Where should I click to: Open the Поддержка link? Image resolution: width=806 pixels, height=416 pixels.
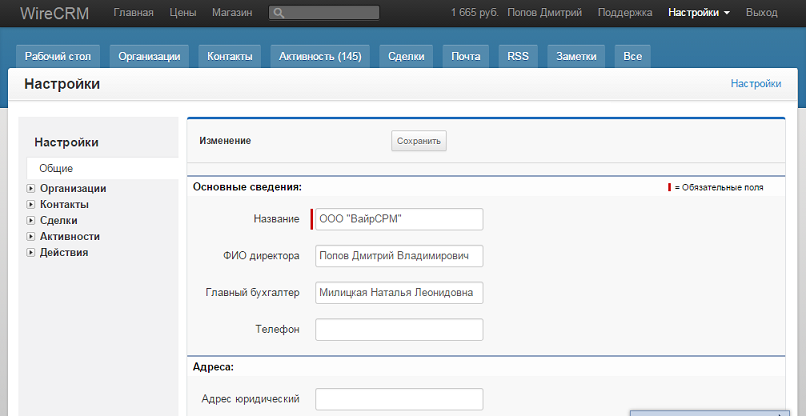pyautogui.click(x=625, y=13)
